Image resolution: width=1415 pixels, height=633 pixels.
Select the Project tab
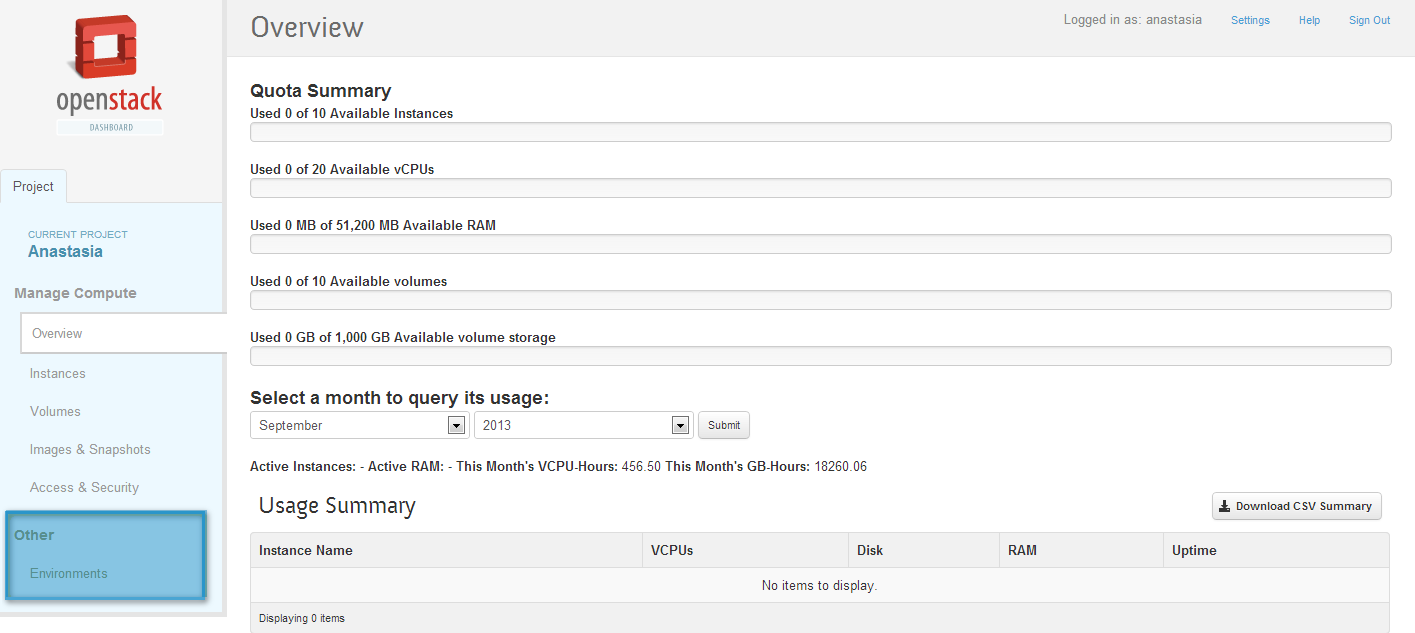pyautogui.click(x=33, y=187)
